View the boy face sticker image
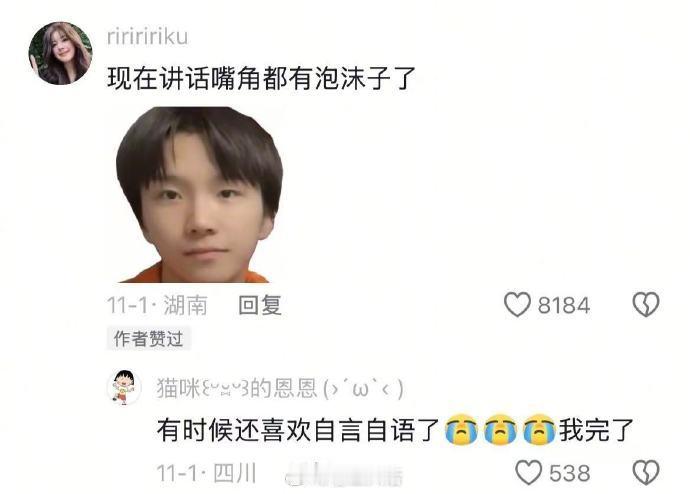The width and height of the screenshot is (690, 494). point(199,194)
